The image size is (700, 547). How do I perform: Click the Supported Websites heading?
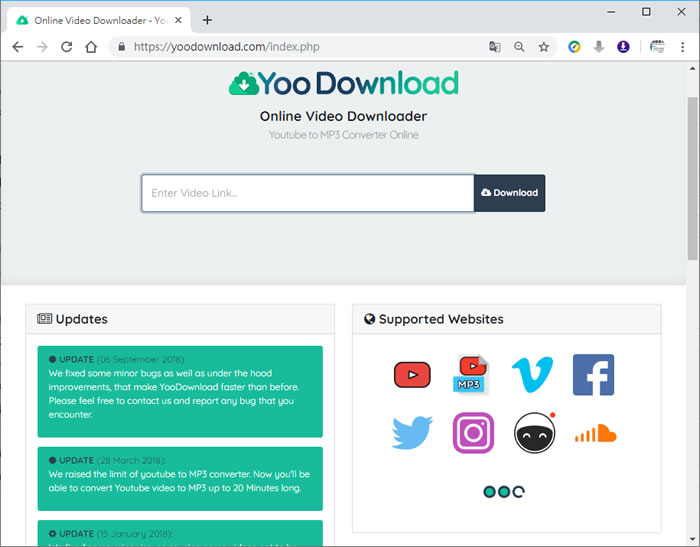tap(441, 319)
